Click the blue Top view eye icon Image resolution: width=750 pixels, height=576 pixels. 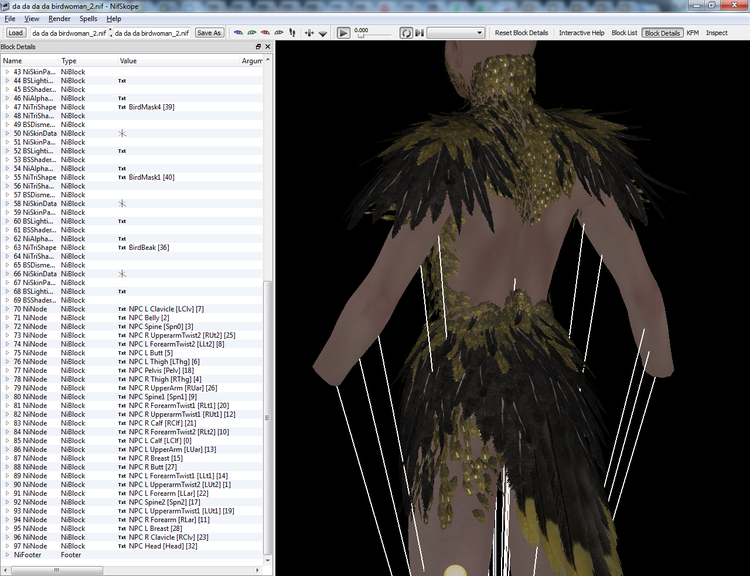pos(238,33)
